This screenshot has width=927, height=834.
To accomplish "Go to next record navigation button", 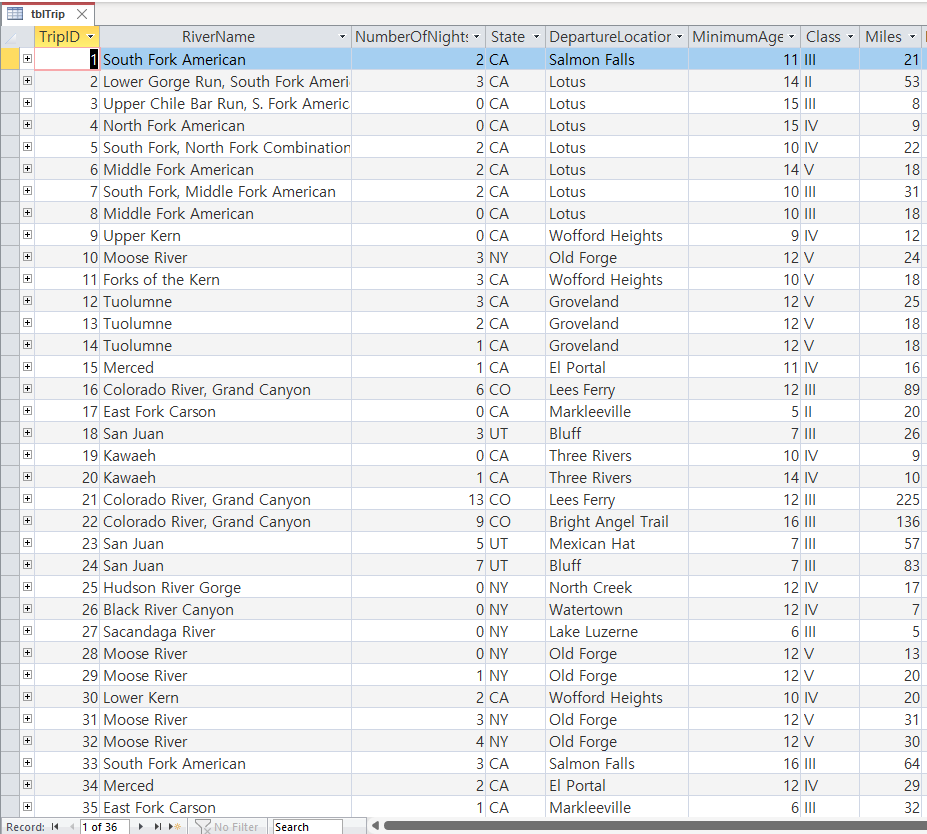I will (141, 826).
